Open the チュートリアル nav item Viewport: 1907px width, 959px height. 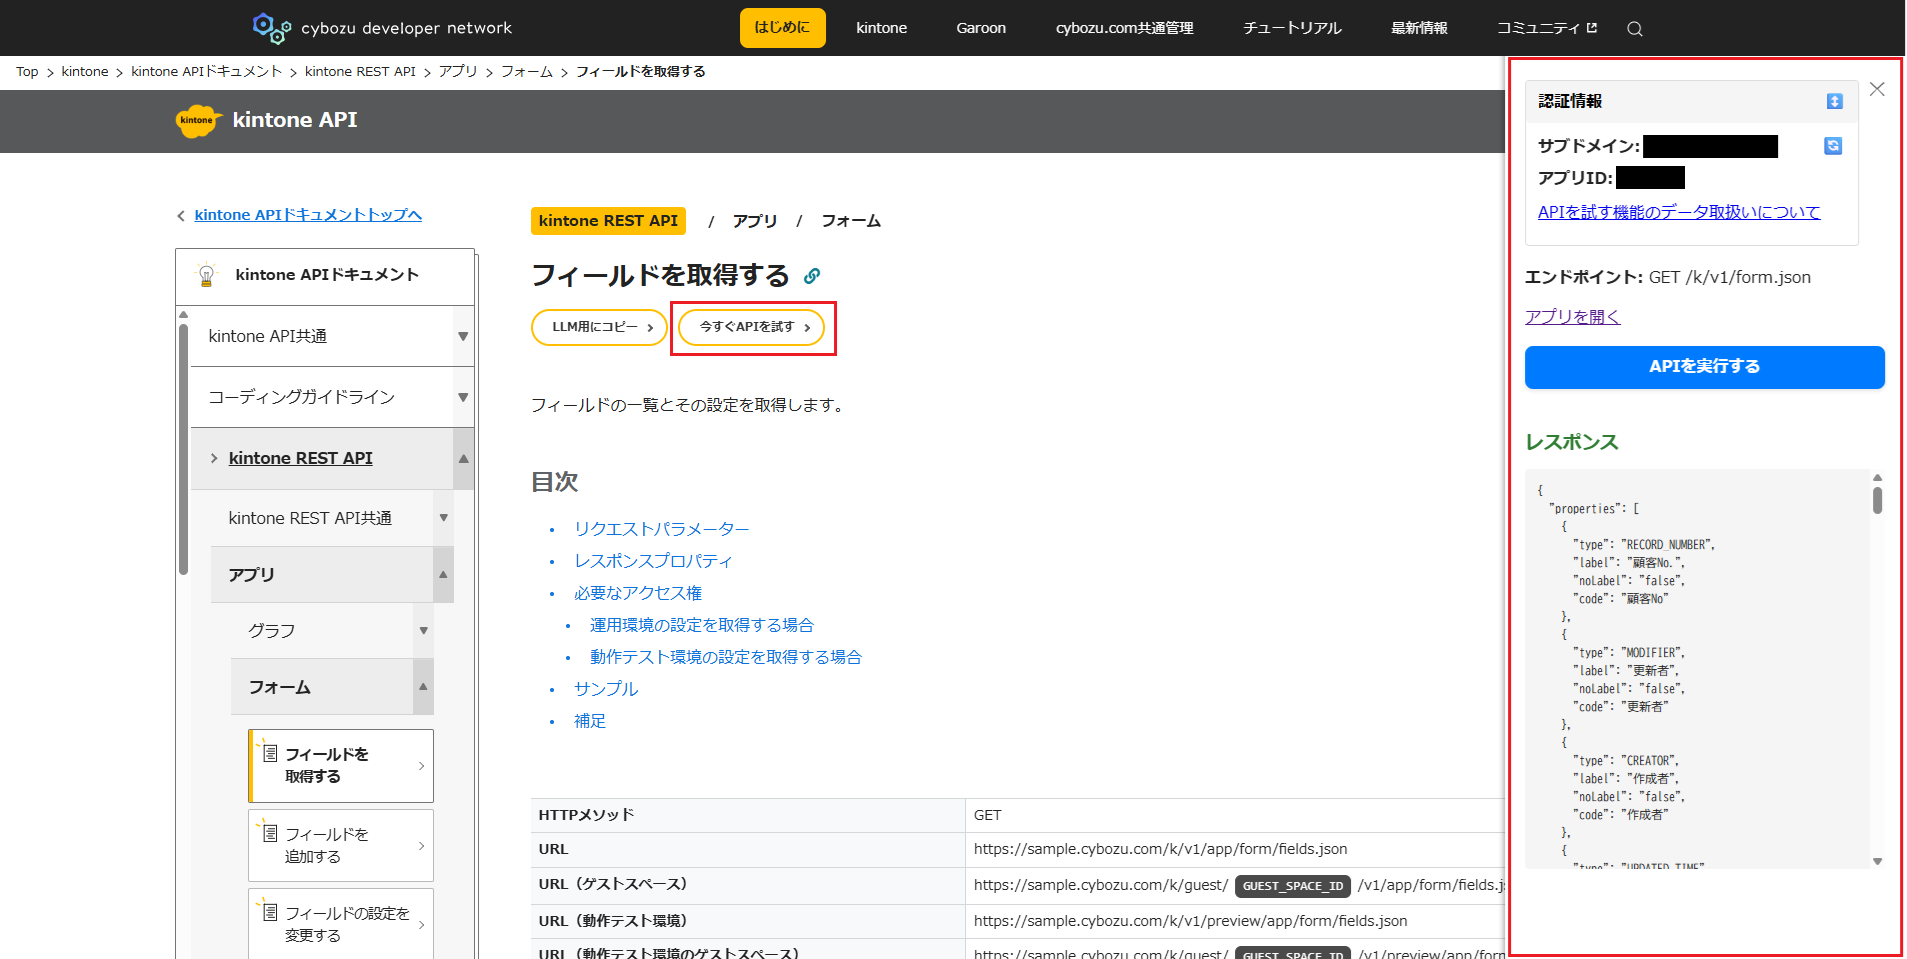1292,28
